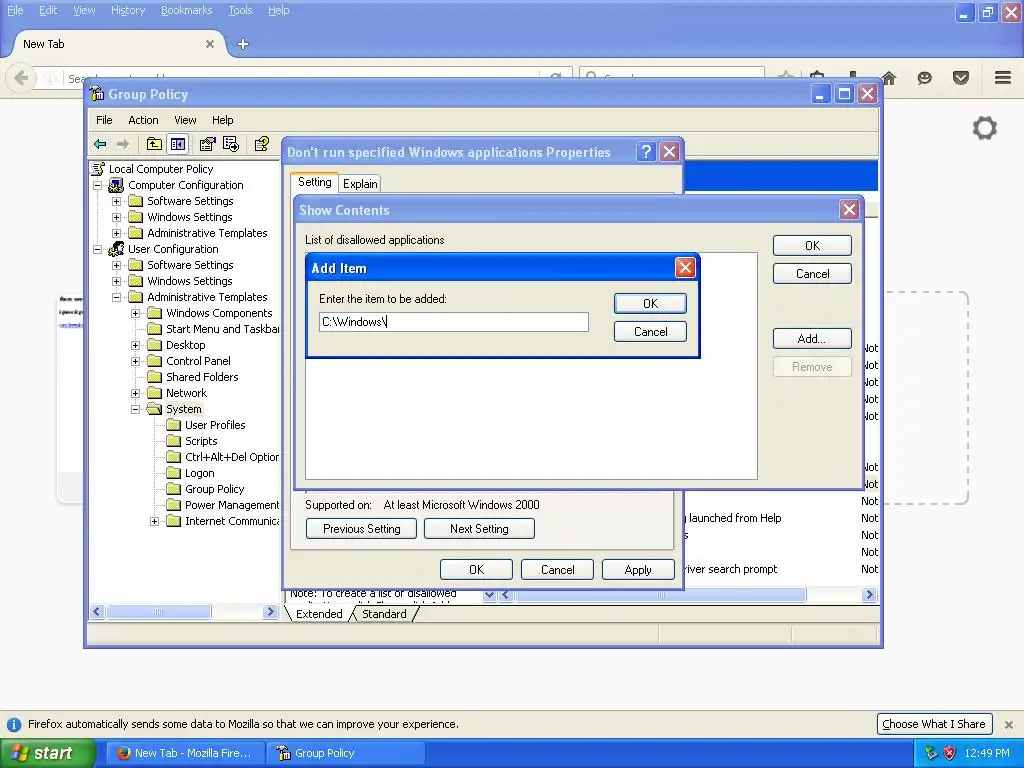
Task: Click the Add... button in Show Contents
Action: tap(812, 338)
